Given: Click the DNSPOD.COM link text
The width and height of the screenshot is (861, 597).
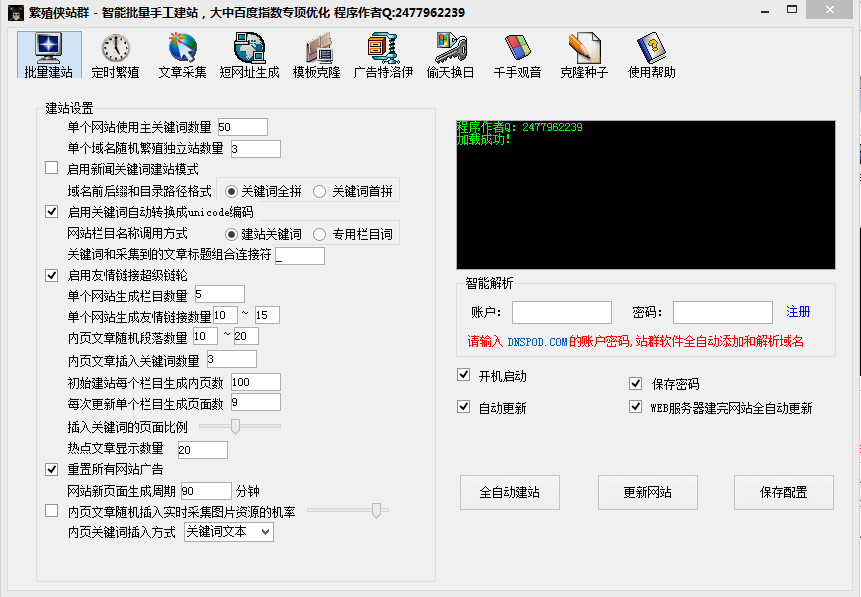Looking at the screenshot, I should [x=537, y=342].
